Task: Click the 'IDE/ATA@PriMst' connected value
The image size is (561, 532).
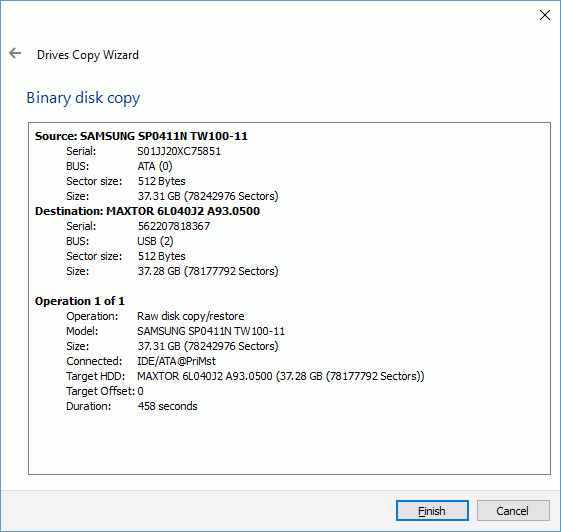Action: click(x=176, y=361)
